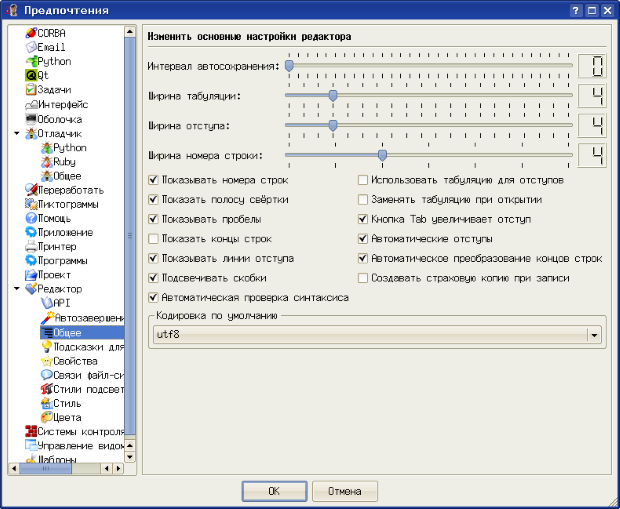Screen dimensions: 620x509
Task: Select the Пиктограммы icon
Action: pyautogui.click(x=31, y=204)
